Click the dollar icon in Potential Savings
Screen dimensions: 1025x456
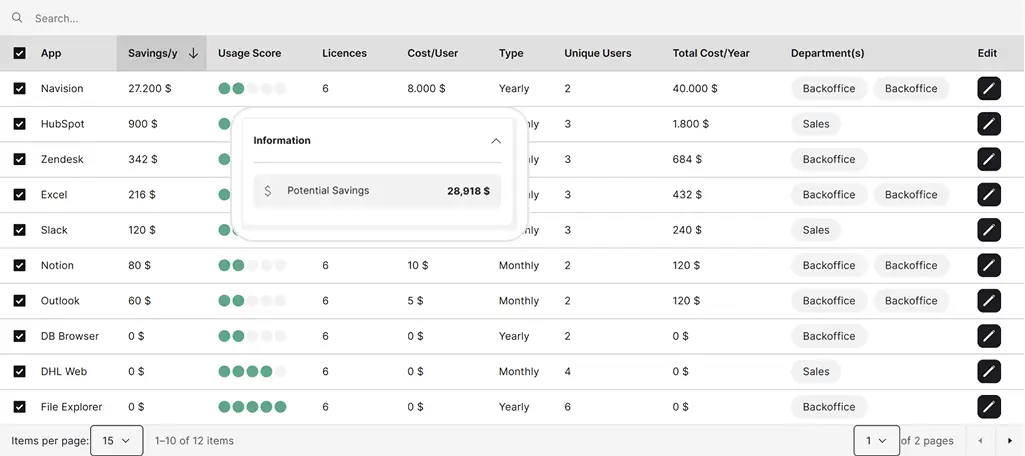[267, 191]
